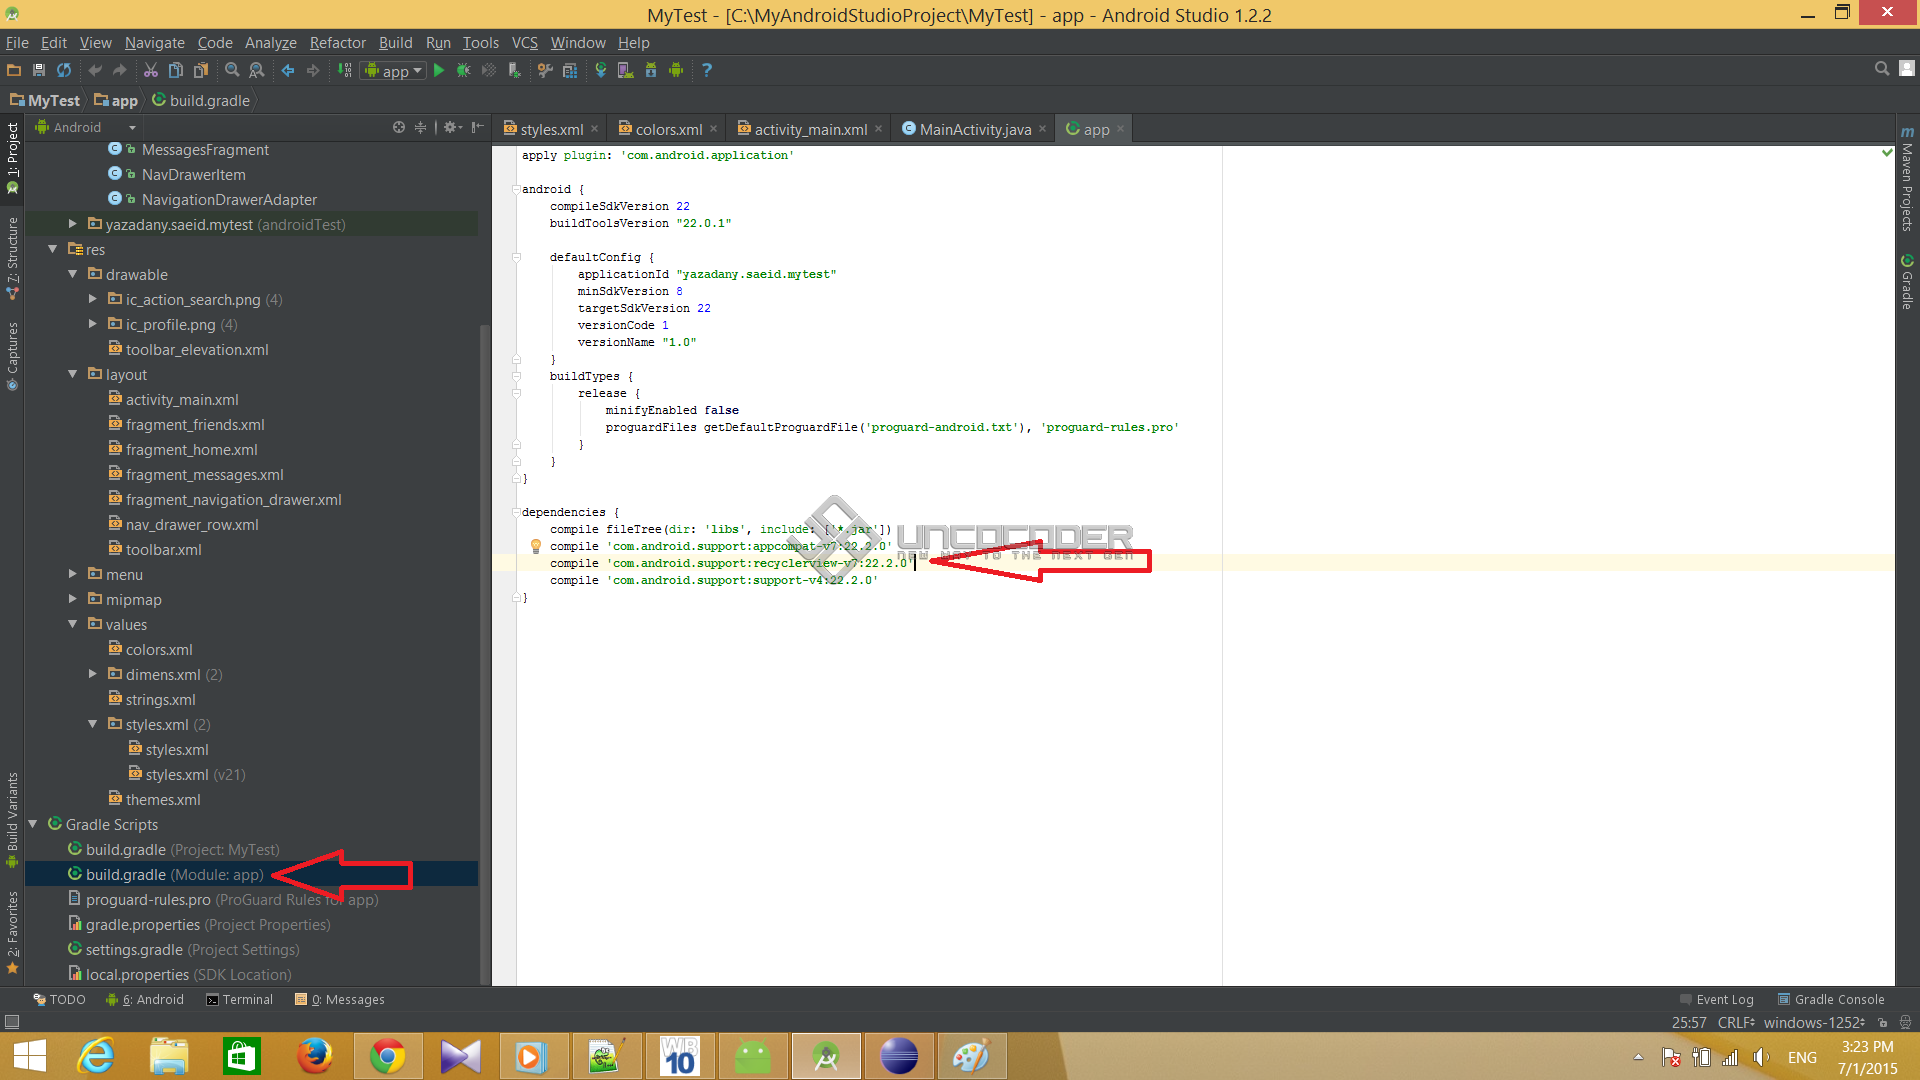
Task: Collapse the res folder
Action: click(52, 249)
